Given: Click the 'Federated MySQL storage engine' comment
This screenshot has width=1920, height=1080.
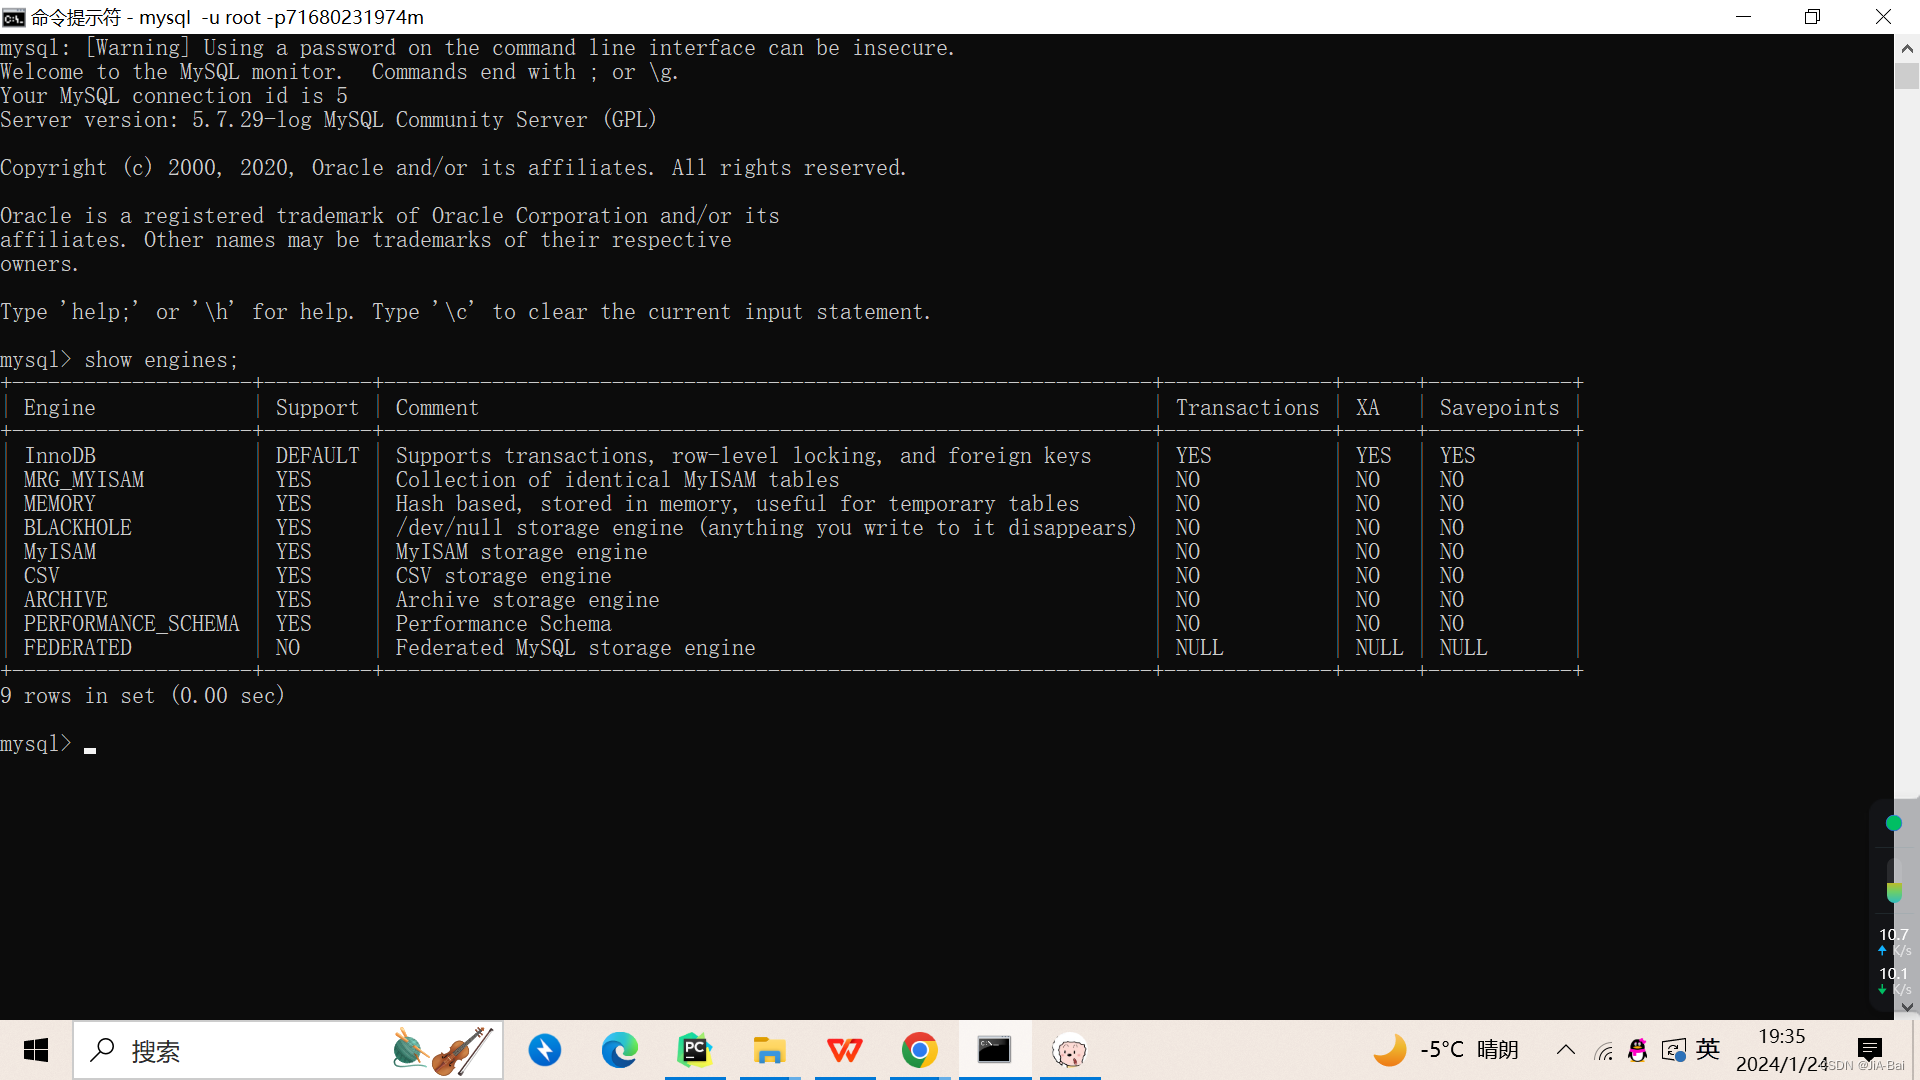Looking at the screenshot, I should (x=576, y=648).
